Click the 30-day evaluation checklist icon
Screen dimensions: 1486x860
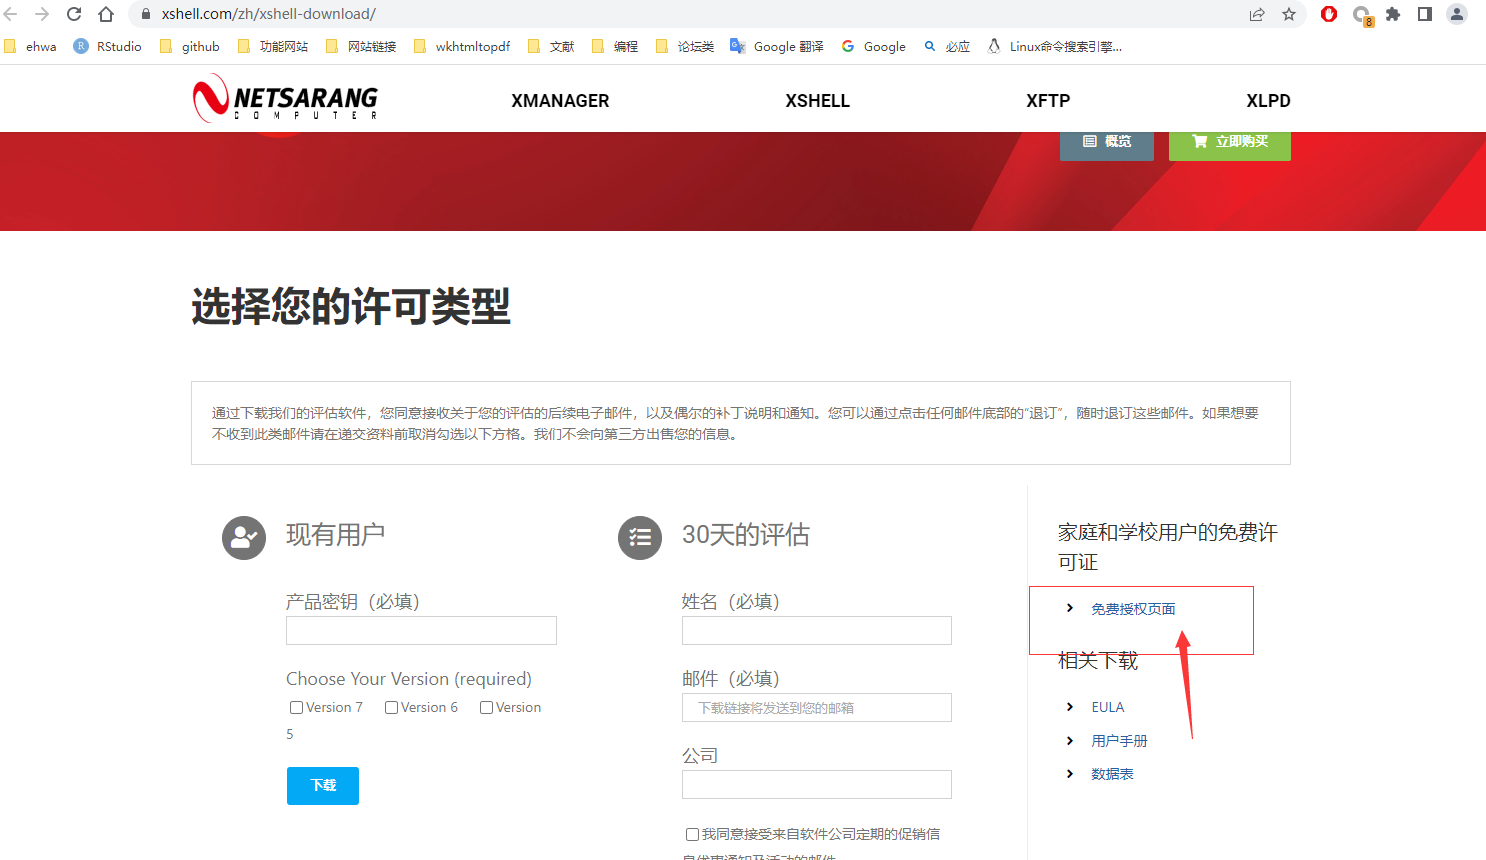pyautogui.click(x=640, y=538)
